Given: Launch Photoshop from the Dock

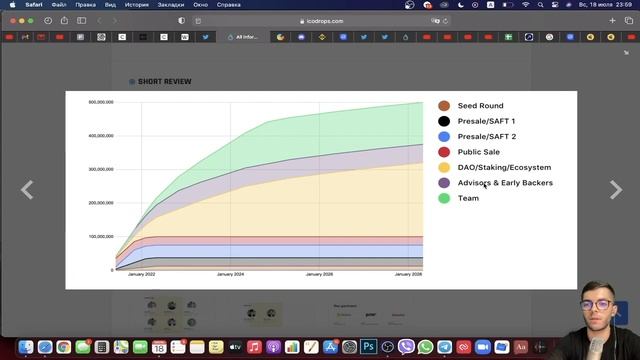Looking at the screenshot, I should coord(369,347).
